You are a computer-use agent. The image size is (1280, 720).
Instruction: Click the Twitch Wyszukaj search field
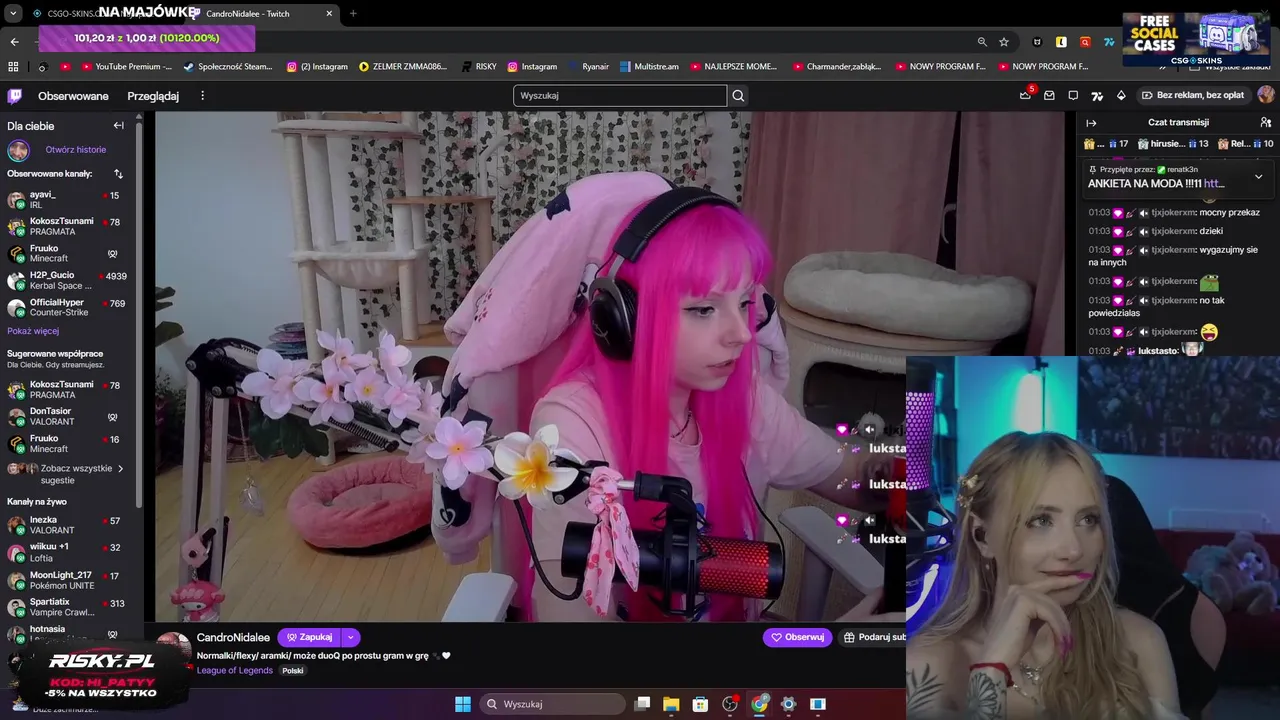(x=620, y=96)
